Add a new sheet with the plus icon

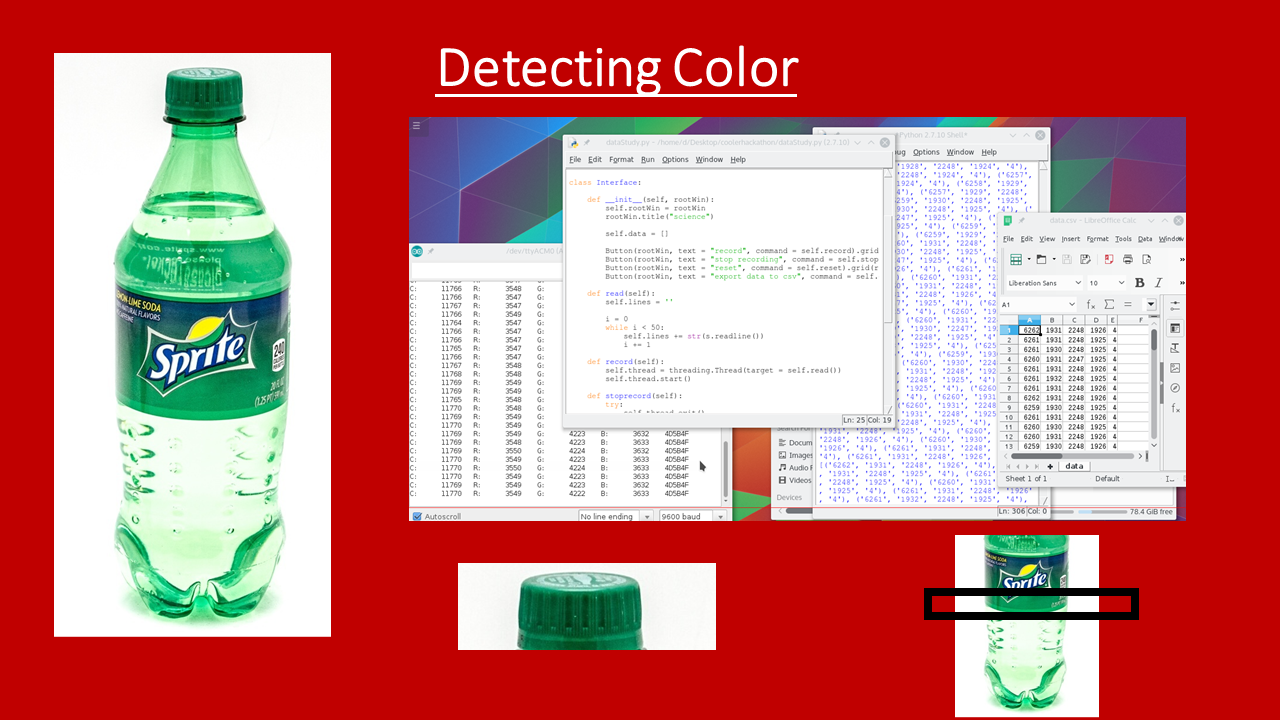[x=1050, y=467]
